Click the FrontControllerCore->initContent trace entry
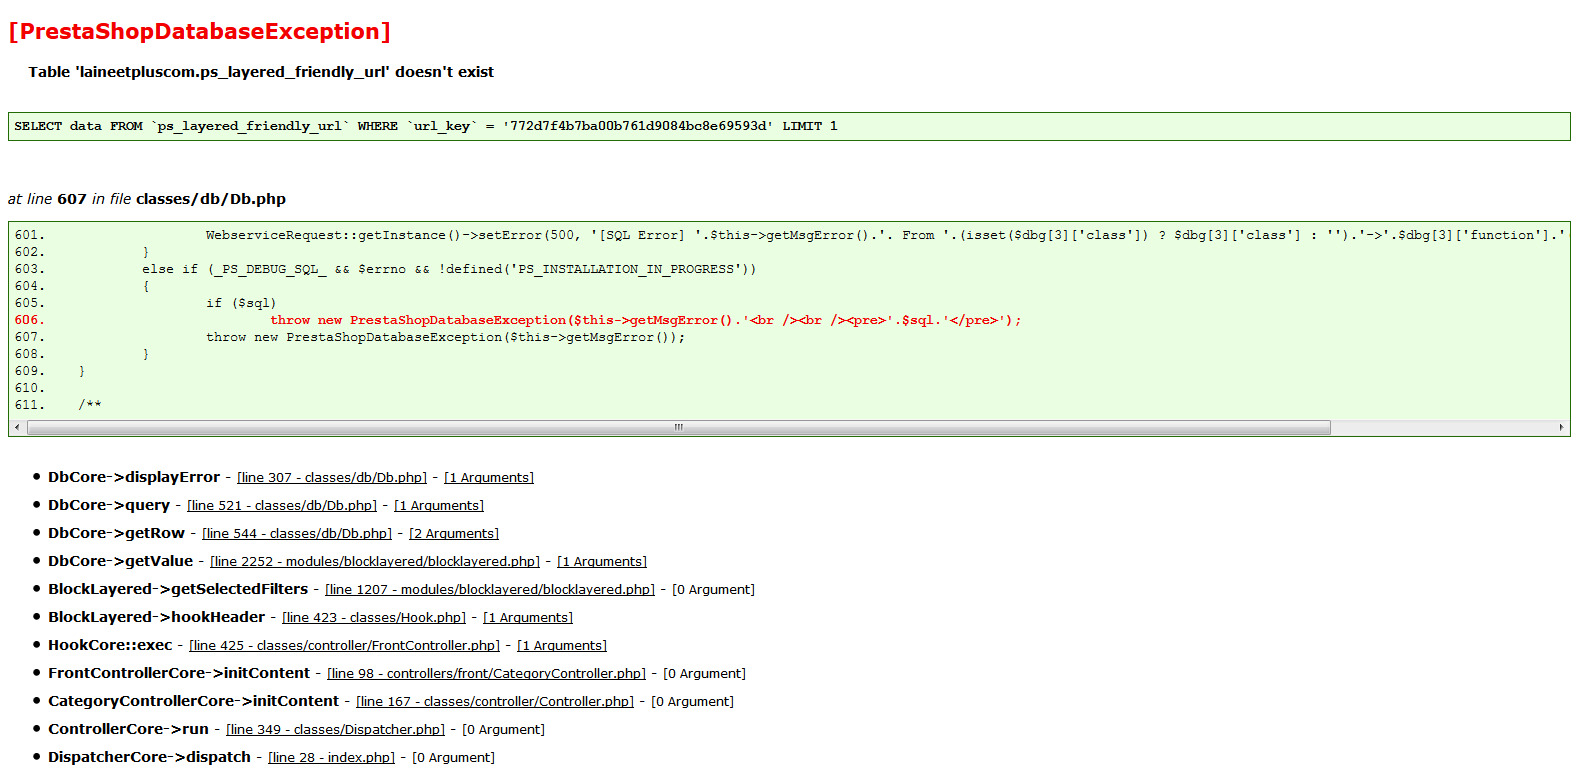Screen dimensions: 1583x779 point(179,674)
